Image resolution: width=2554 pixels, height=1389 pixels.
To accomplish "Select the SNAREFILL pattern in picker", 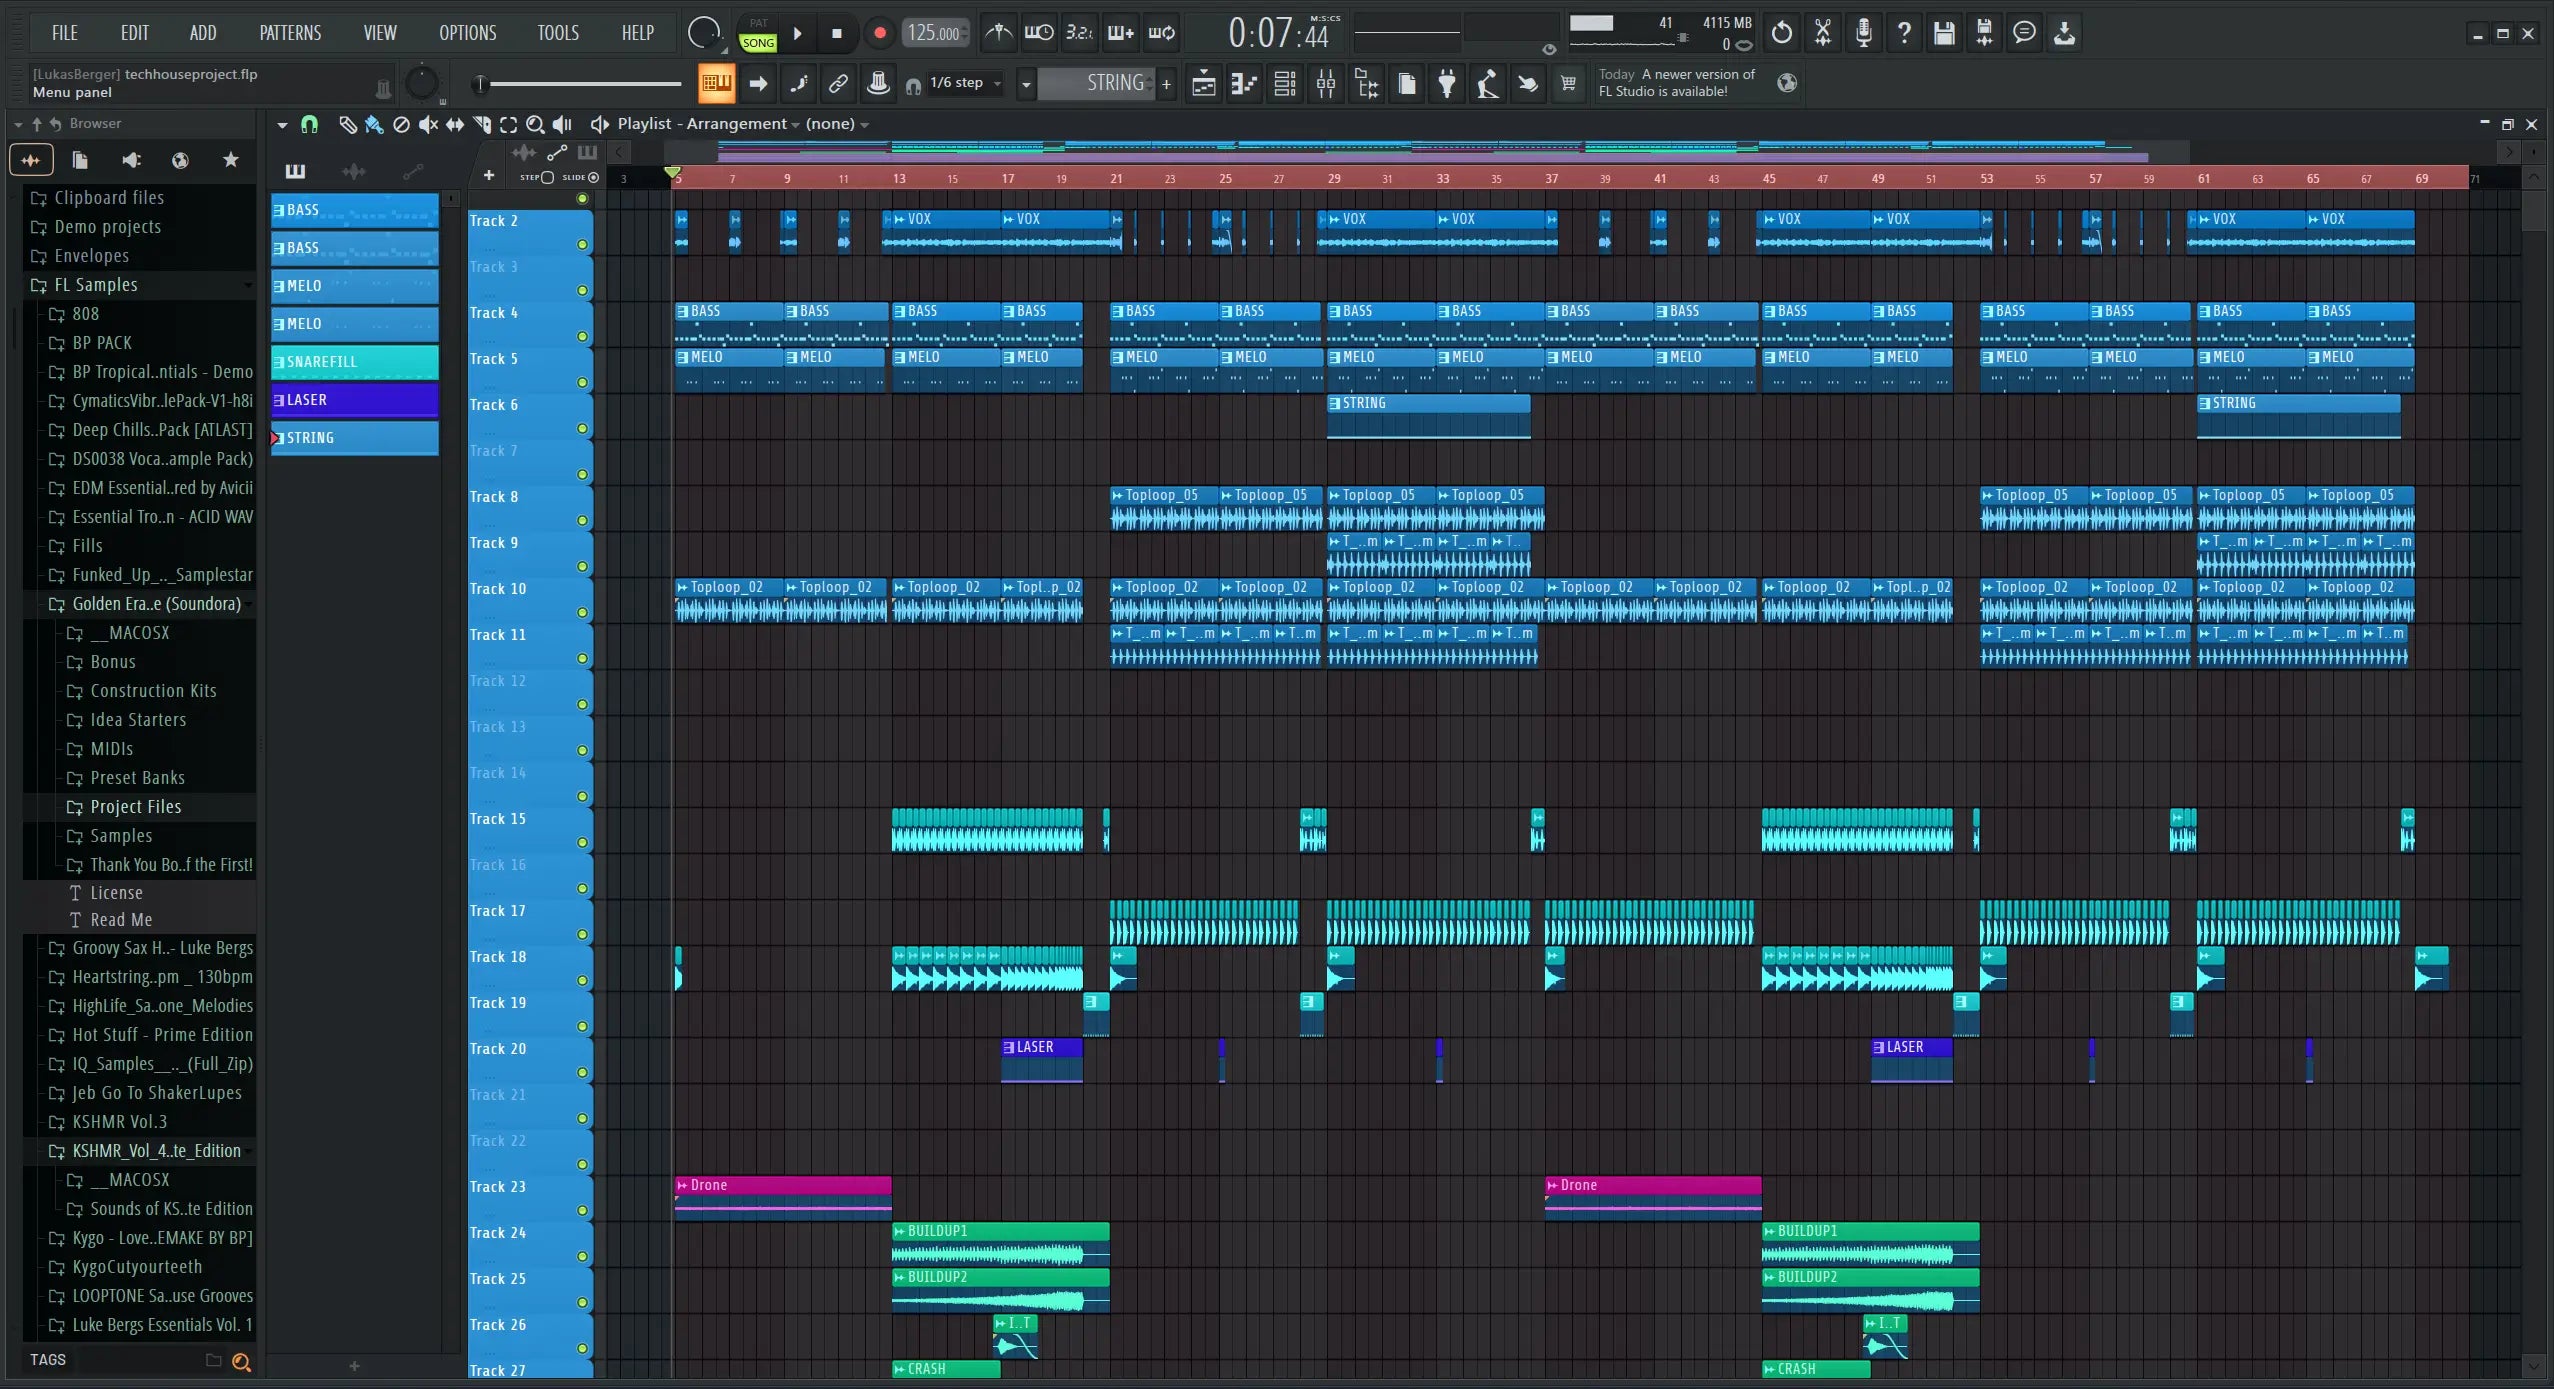I will click(354, 362).
